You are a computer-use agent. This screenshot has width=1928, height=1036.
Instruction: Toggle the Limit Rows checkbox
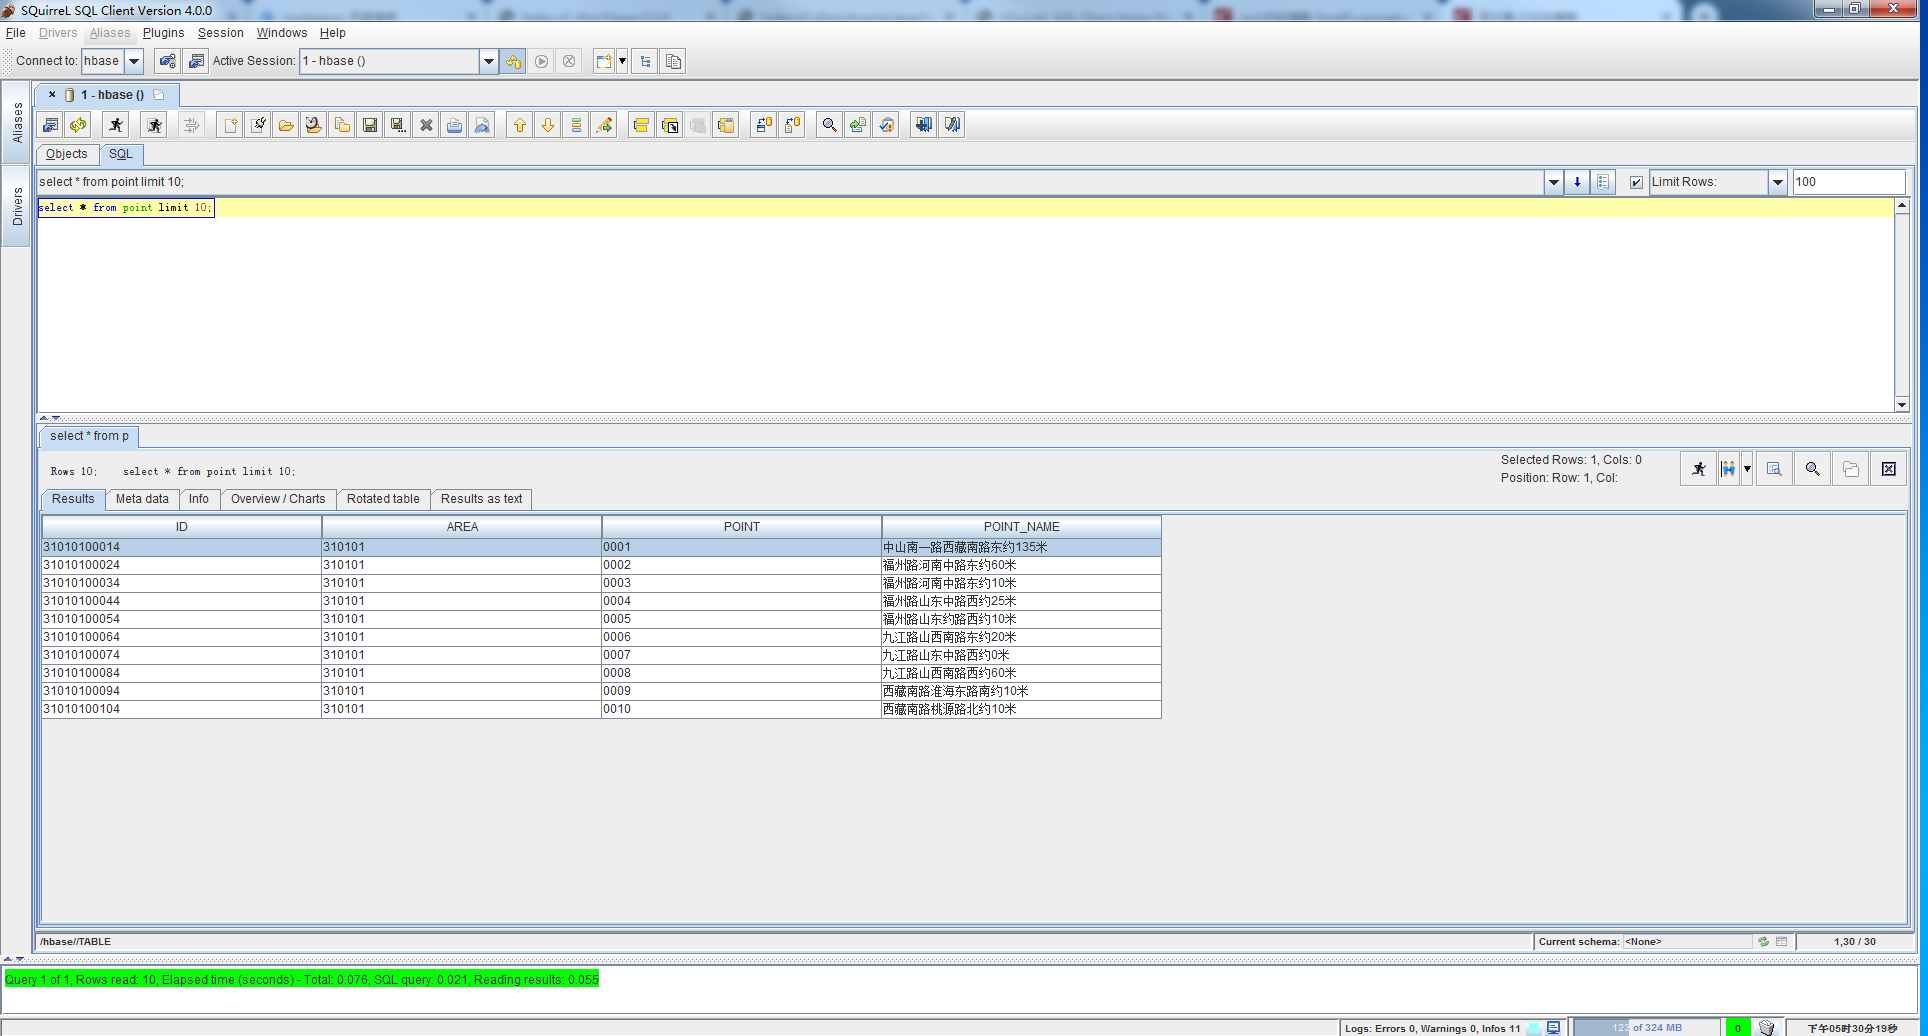(1636, 182)
